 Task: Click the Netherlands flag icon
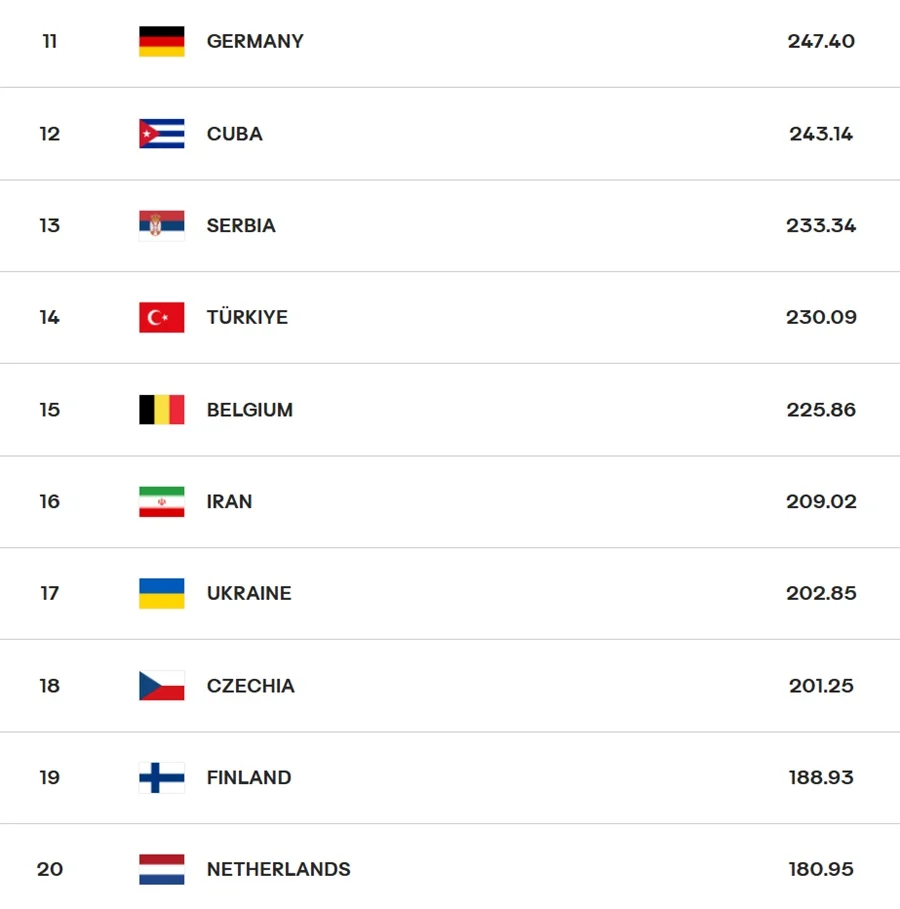pos(161,870)
